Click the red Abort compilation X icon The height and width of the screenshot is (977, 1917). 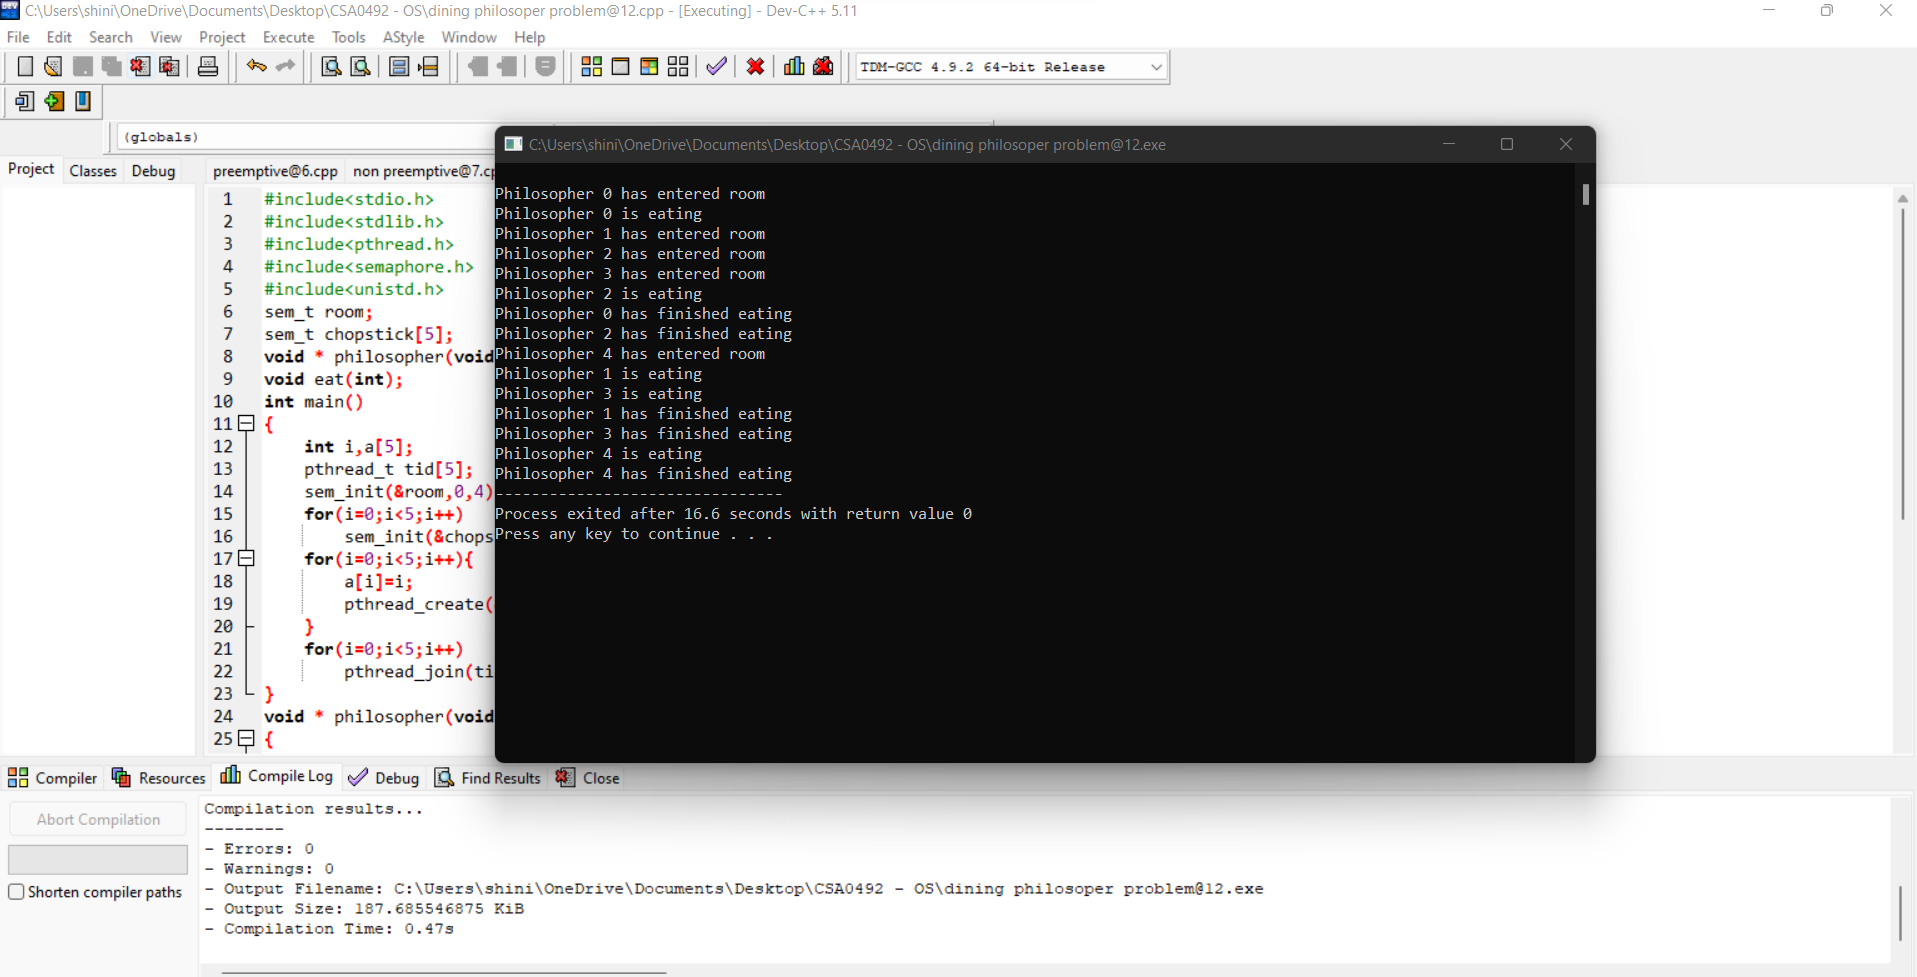(755, 66)
